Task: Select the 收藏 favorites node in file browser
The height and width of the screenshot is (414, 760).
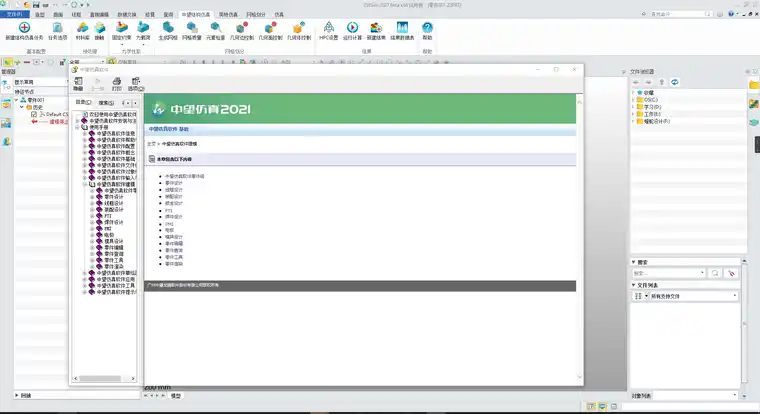Action: pos(649,92)
